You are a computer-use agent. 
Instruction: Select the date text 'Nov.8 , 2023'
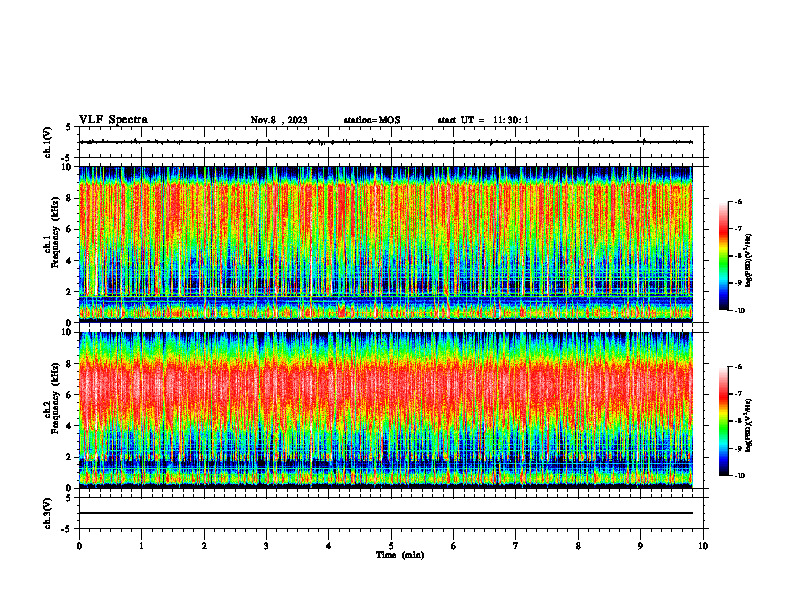(279, 120)
